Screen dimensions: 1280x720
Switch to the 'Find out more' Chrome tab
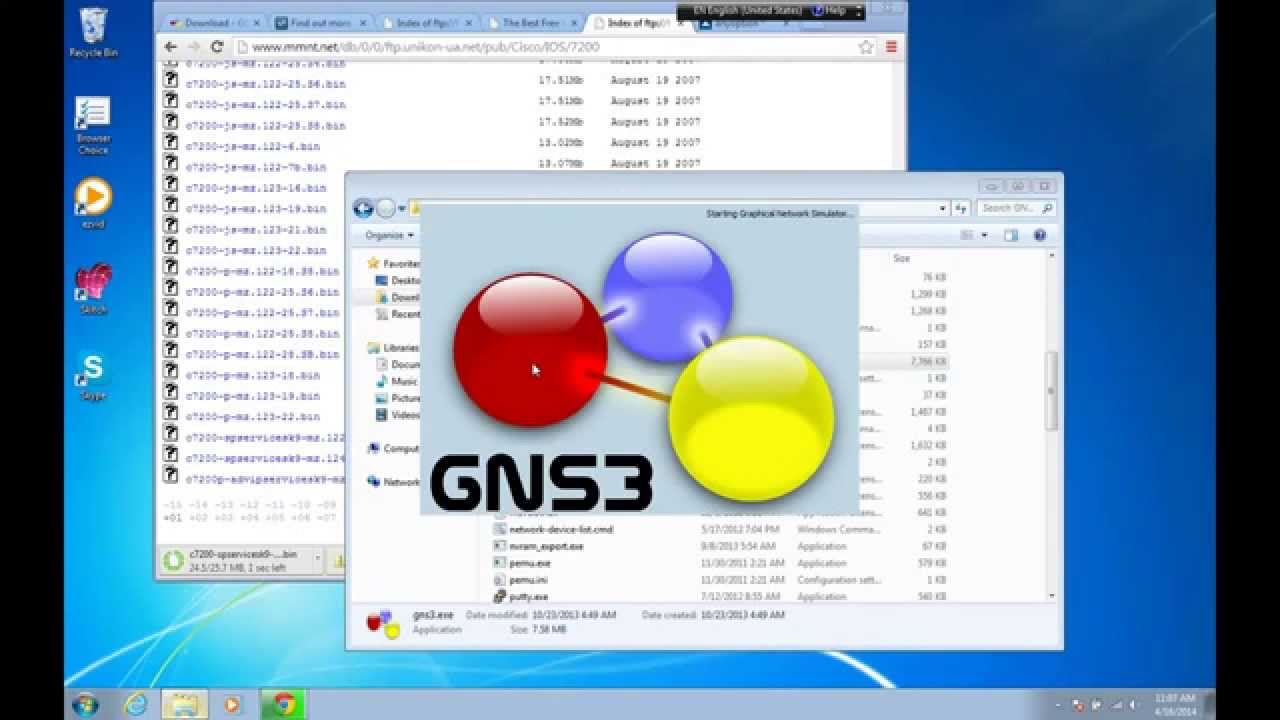coord(320,22)
